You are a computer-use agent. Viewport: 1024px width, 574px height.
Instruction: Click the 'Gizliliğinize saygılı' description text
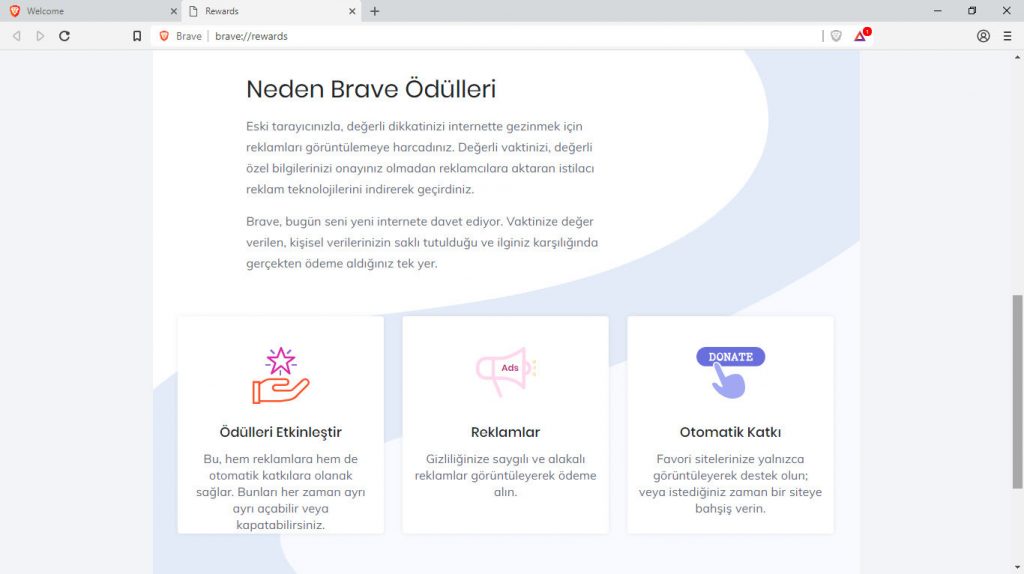505,475
